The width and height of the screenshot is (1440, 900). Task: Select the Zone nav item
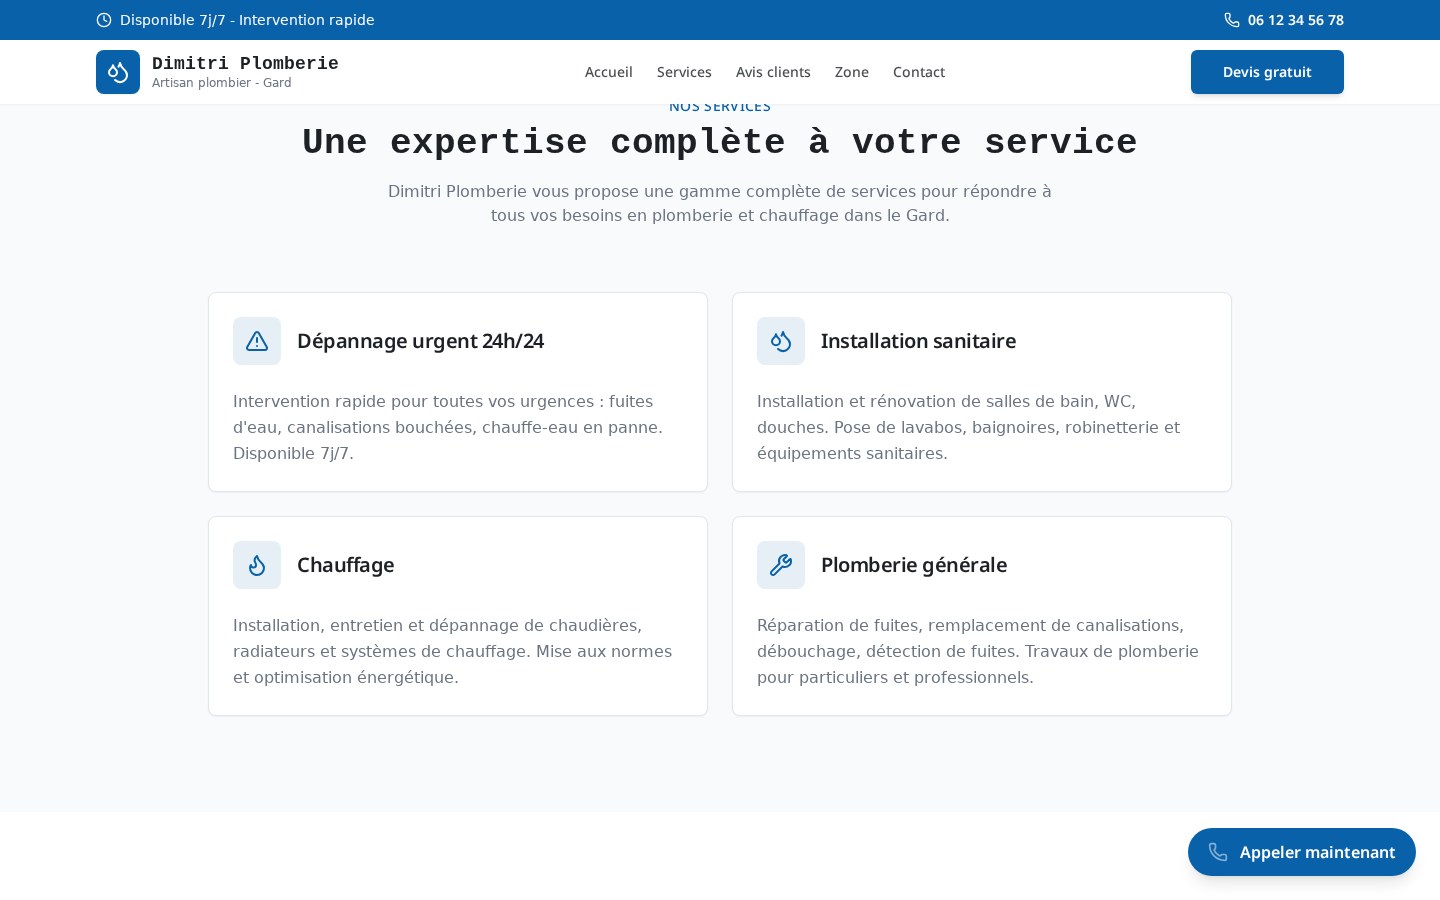coord(852,72)
